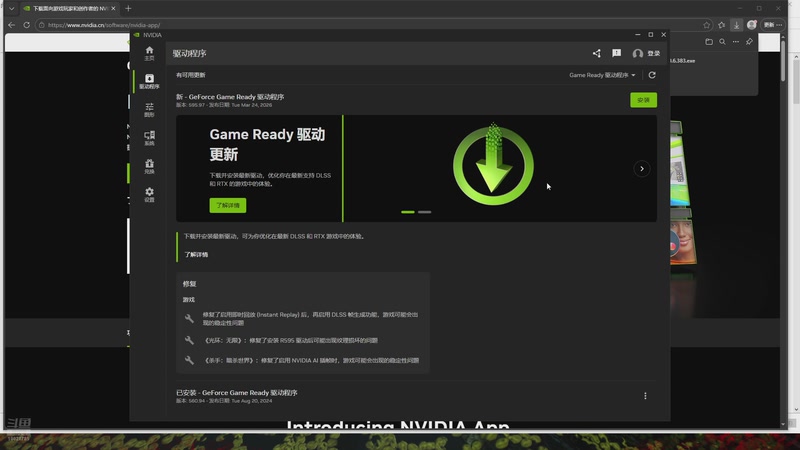Screen dimensions: 800x450
Task: Open the browser tab list chevron
Action: point(11,8)
